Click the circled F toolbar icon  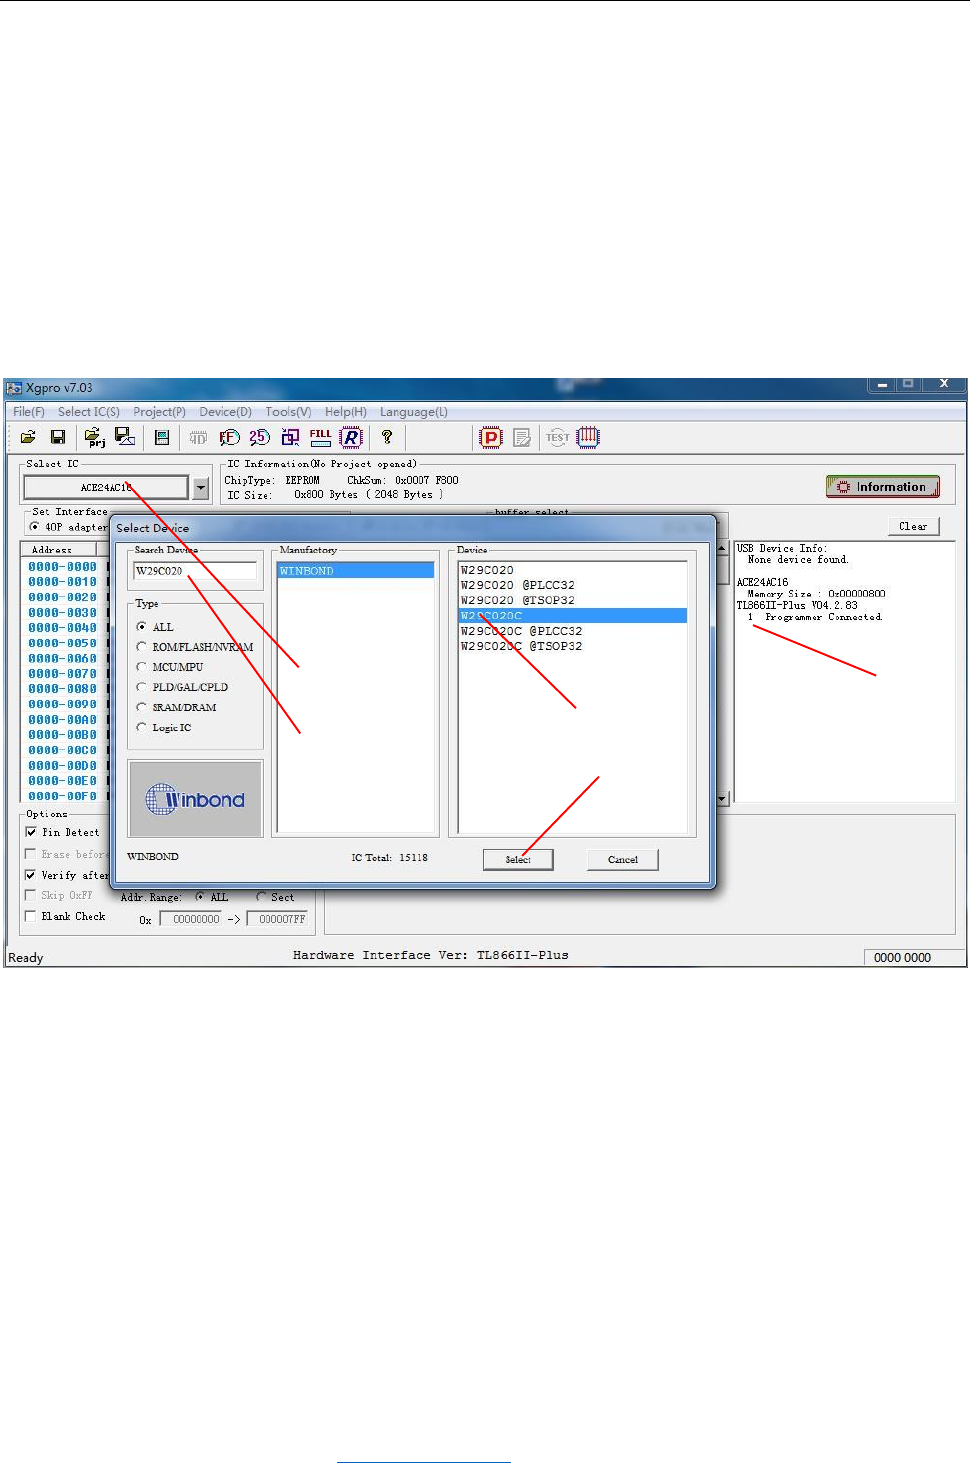coord(229,437)
